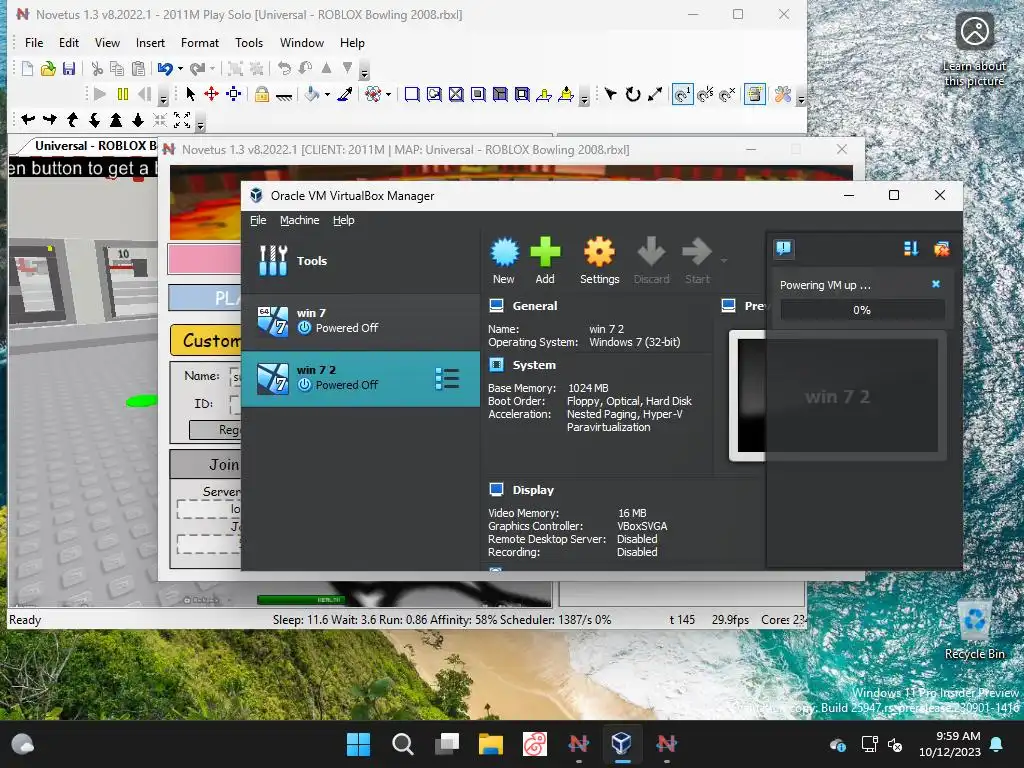The image size is (1024, 768).
Task: Open the Window menu in Novetus Studio
Action: pos(302,42)
